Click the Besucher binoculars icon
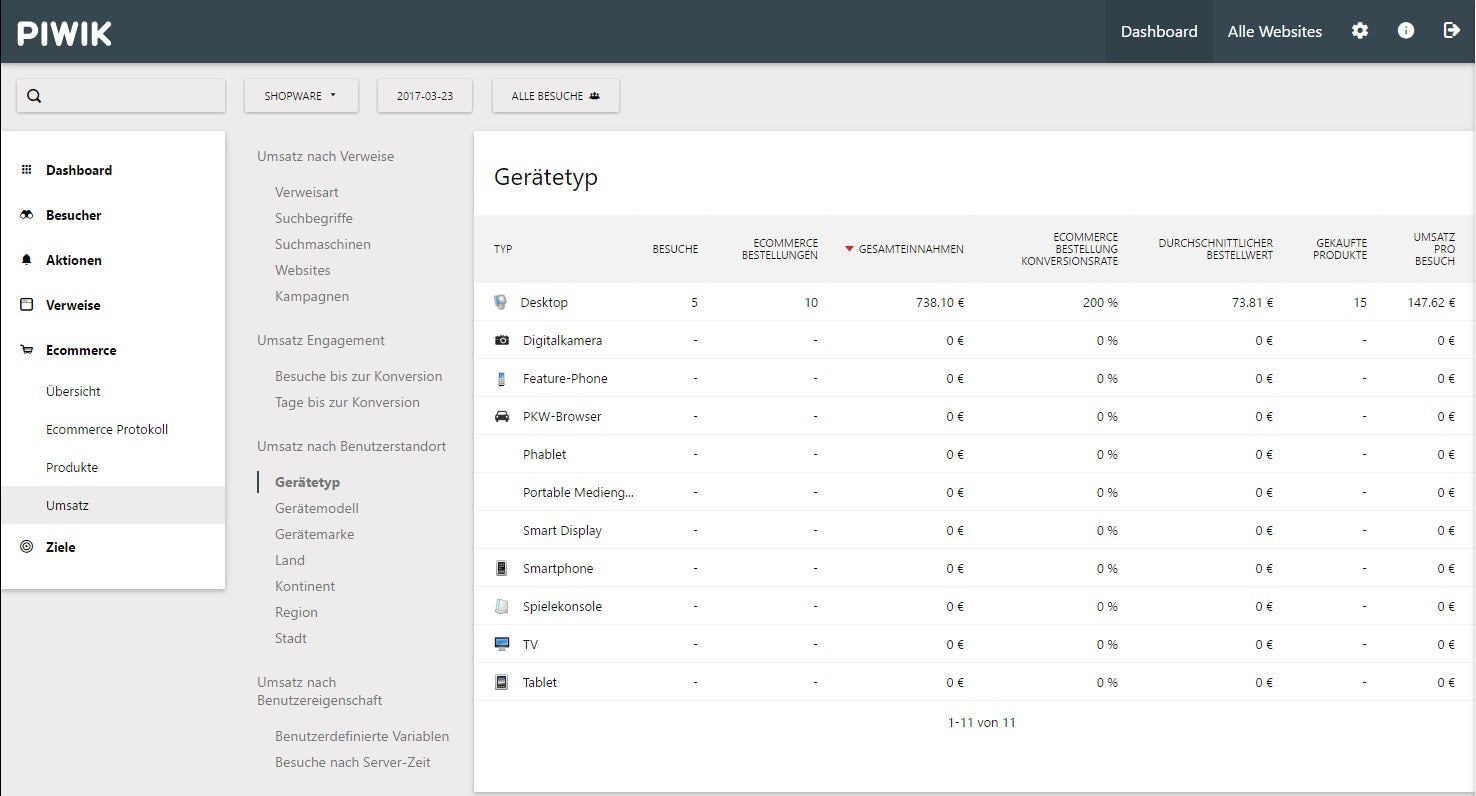1476x796 pixels. 27,215
